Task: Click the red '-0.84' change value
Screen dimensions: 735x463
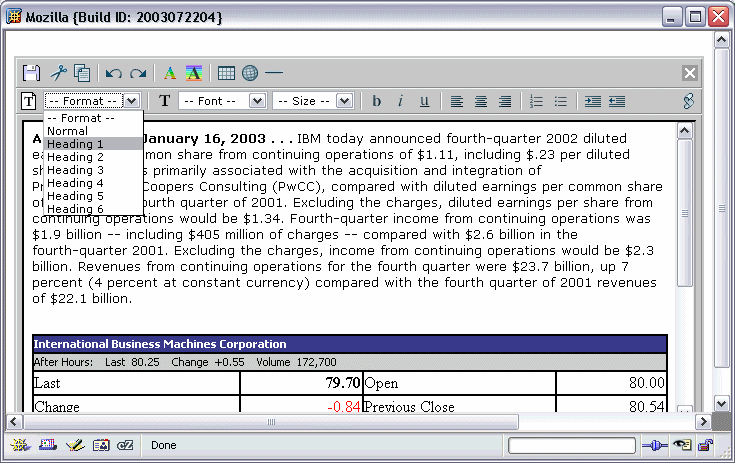Action: coord(344,406)
